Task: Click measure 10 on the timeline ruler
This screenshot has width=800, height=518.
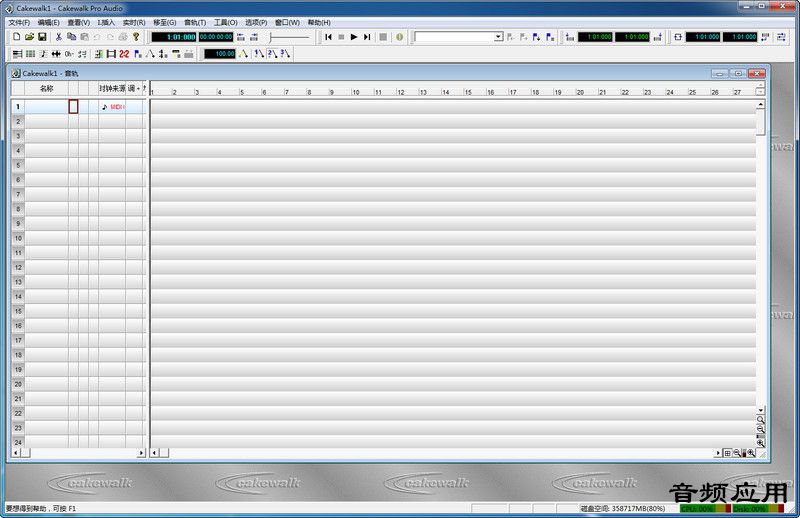Action: (x=356, y=92)
